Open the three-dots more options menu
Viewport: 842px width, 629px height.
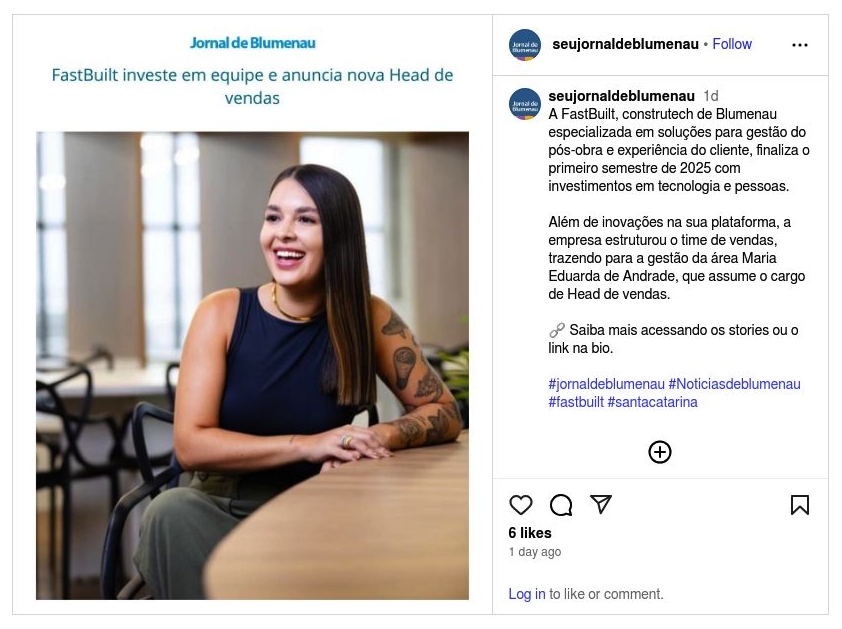(800, 45)
